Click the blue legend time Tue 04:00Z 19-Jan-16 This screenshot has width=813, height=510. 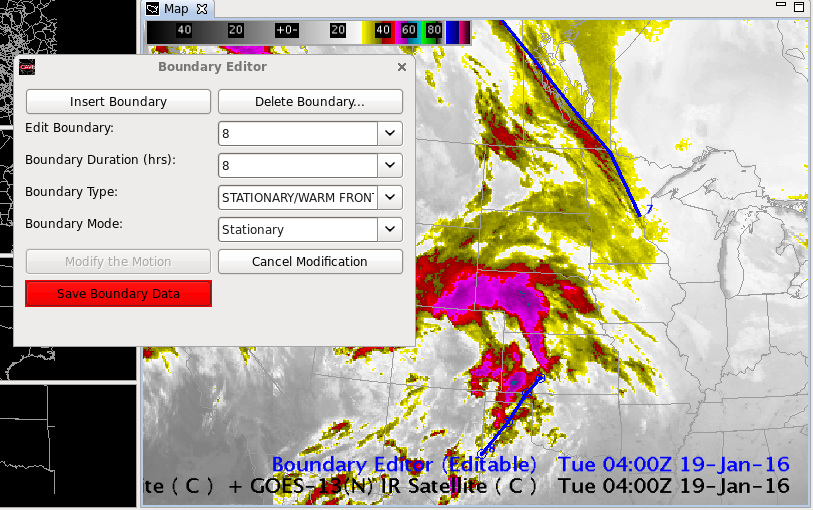coord(674,464)
